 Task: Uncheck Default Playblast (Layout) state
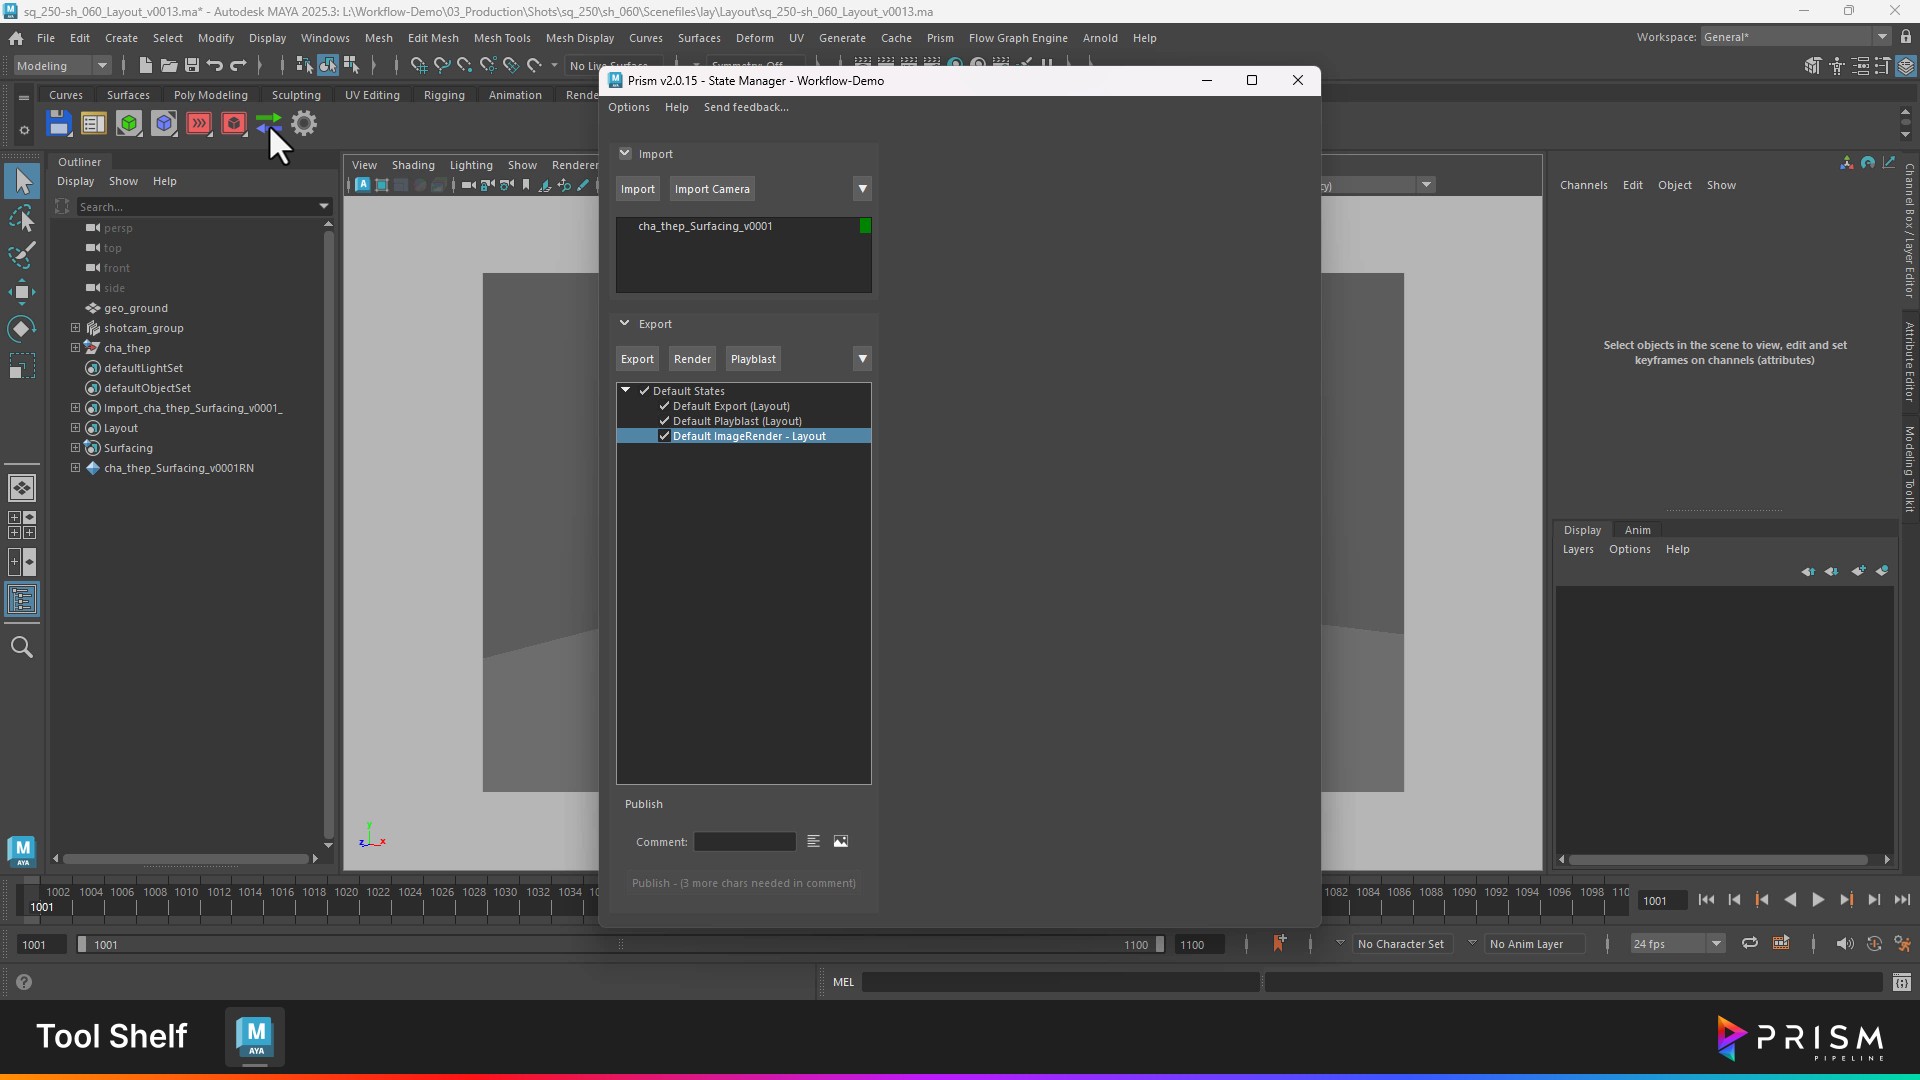665,421
